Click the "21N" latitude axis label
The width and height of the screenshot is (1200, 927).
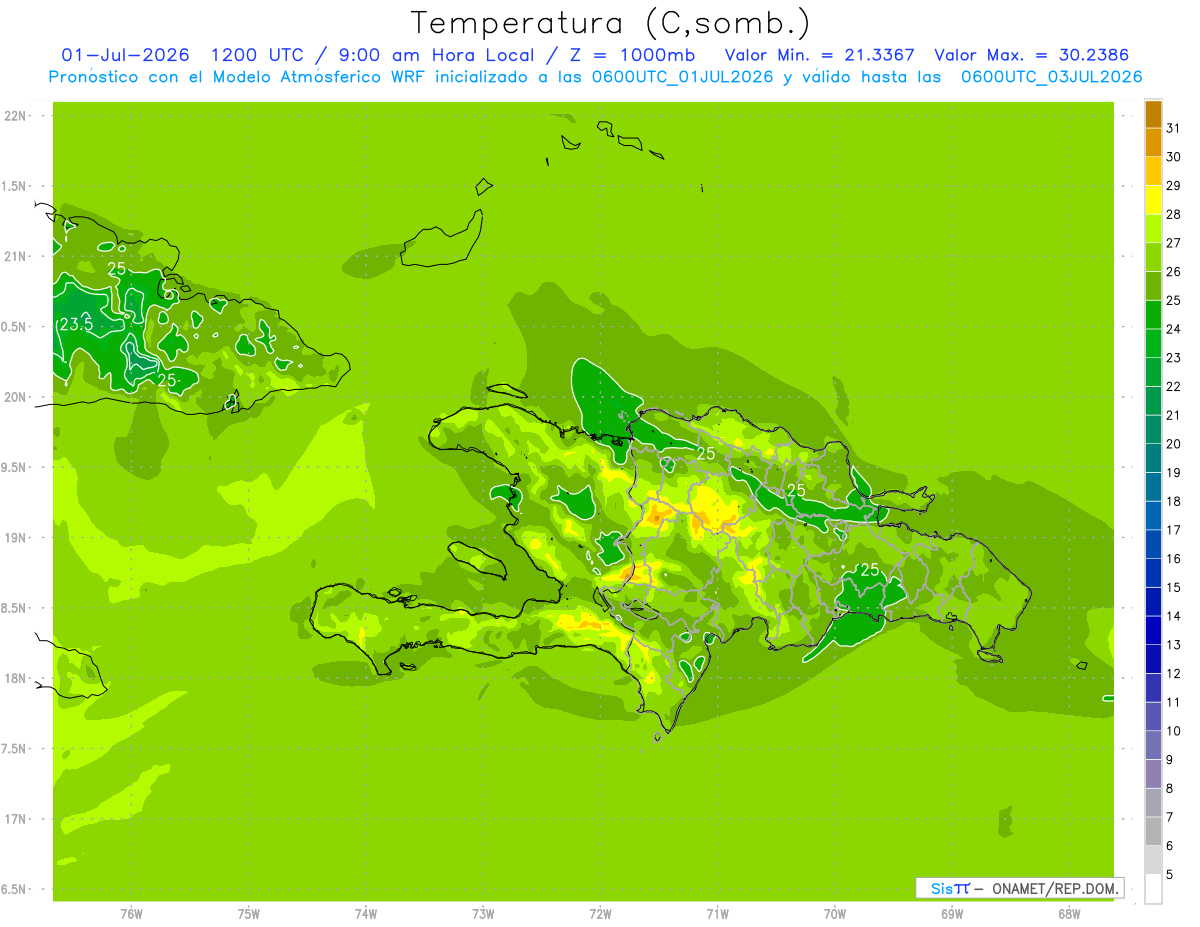coord(16,256)
